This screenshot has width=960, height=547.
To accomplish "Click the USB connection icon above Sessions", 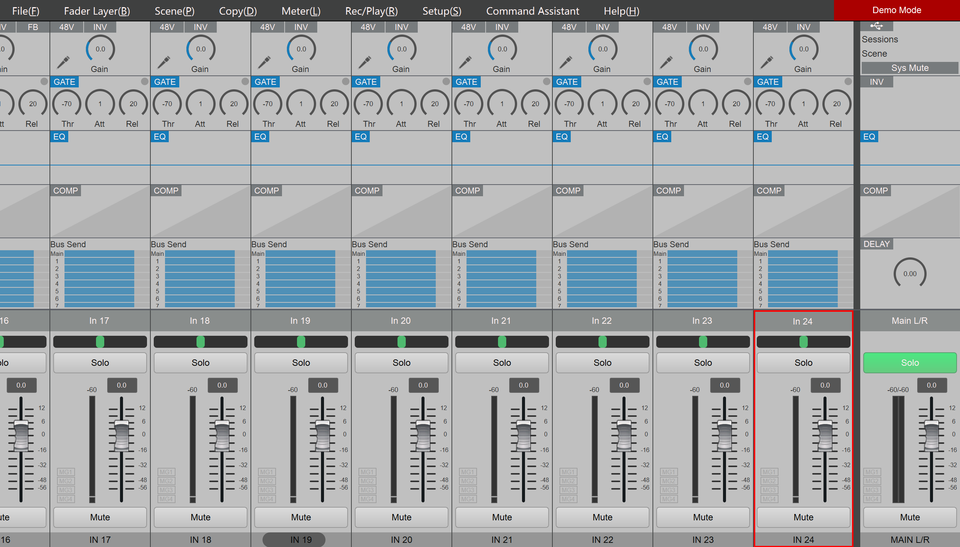I will 876,26.
